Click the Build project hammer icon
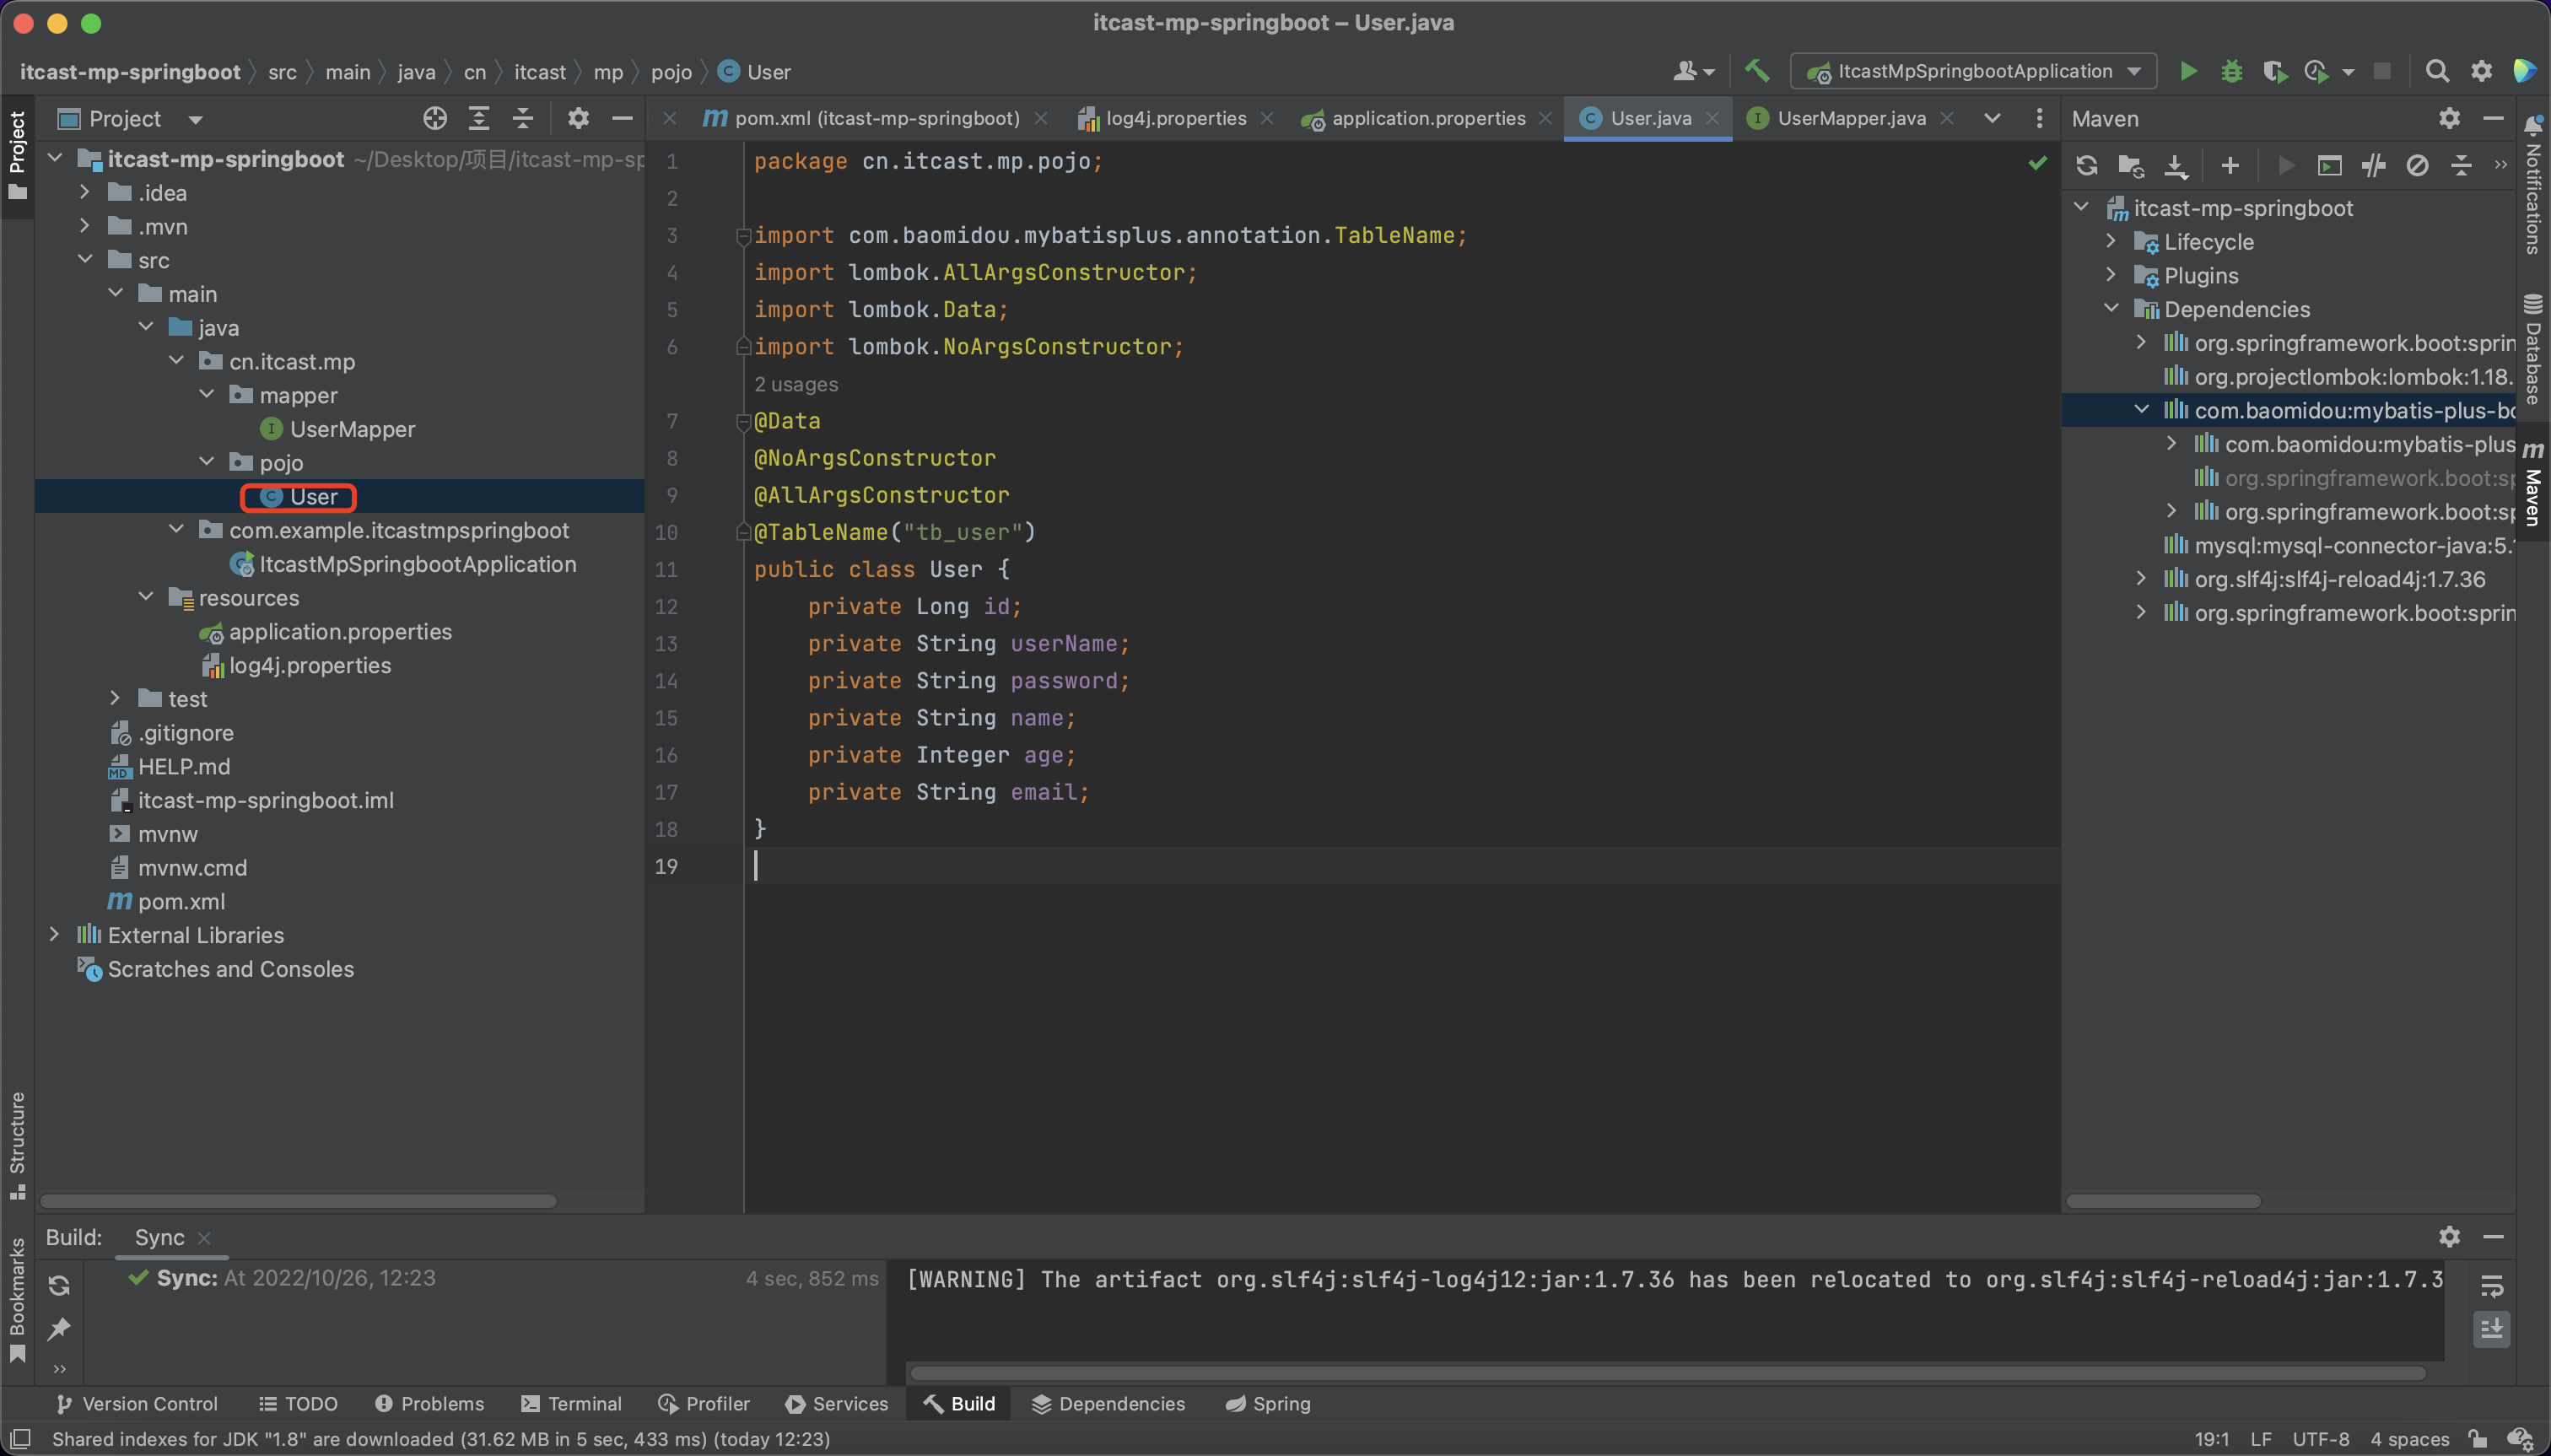 pyautogui.click(x=1757, y=71)
